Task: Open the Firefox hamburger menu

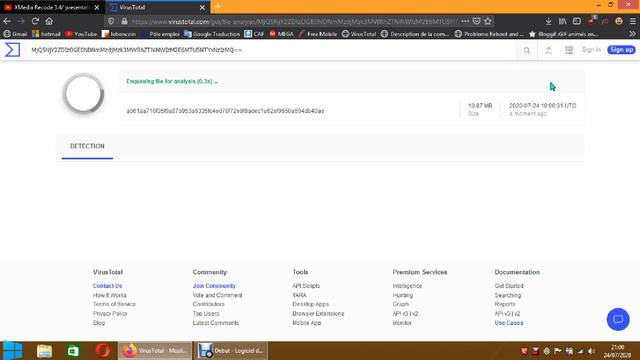Action: click(633, 21)
